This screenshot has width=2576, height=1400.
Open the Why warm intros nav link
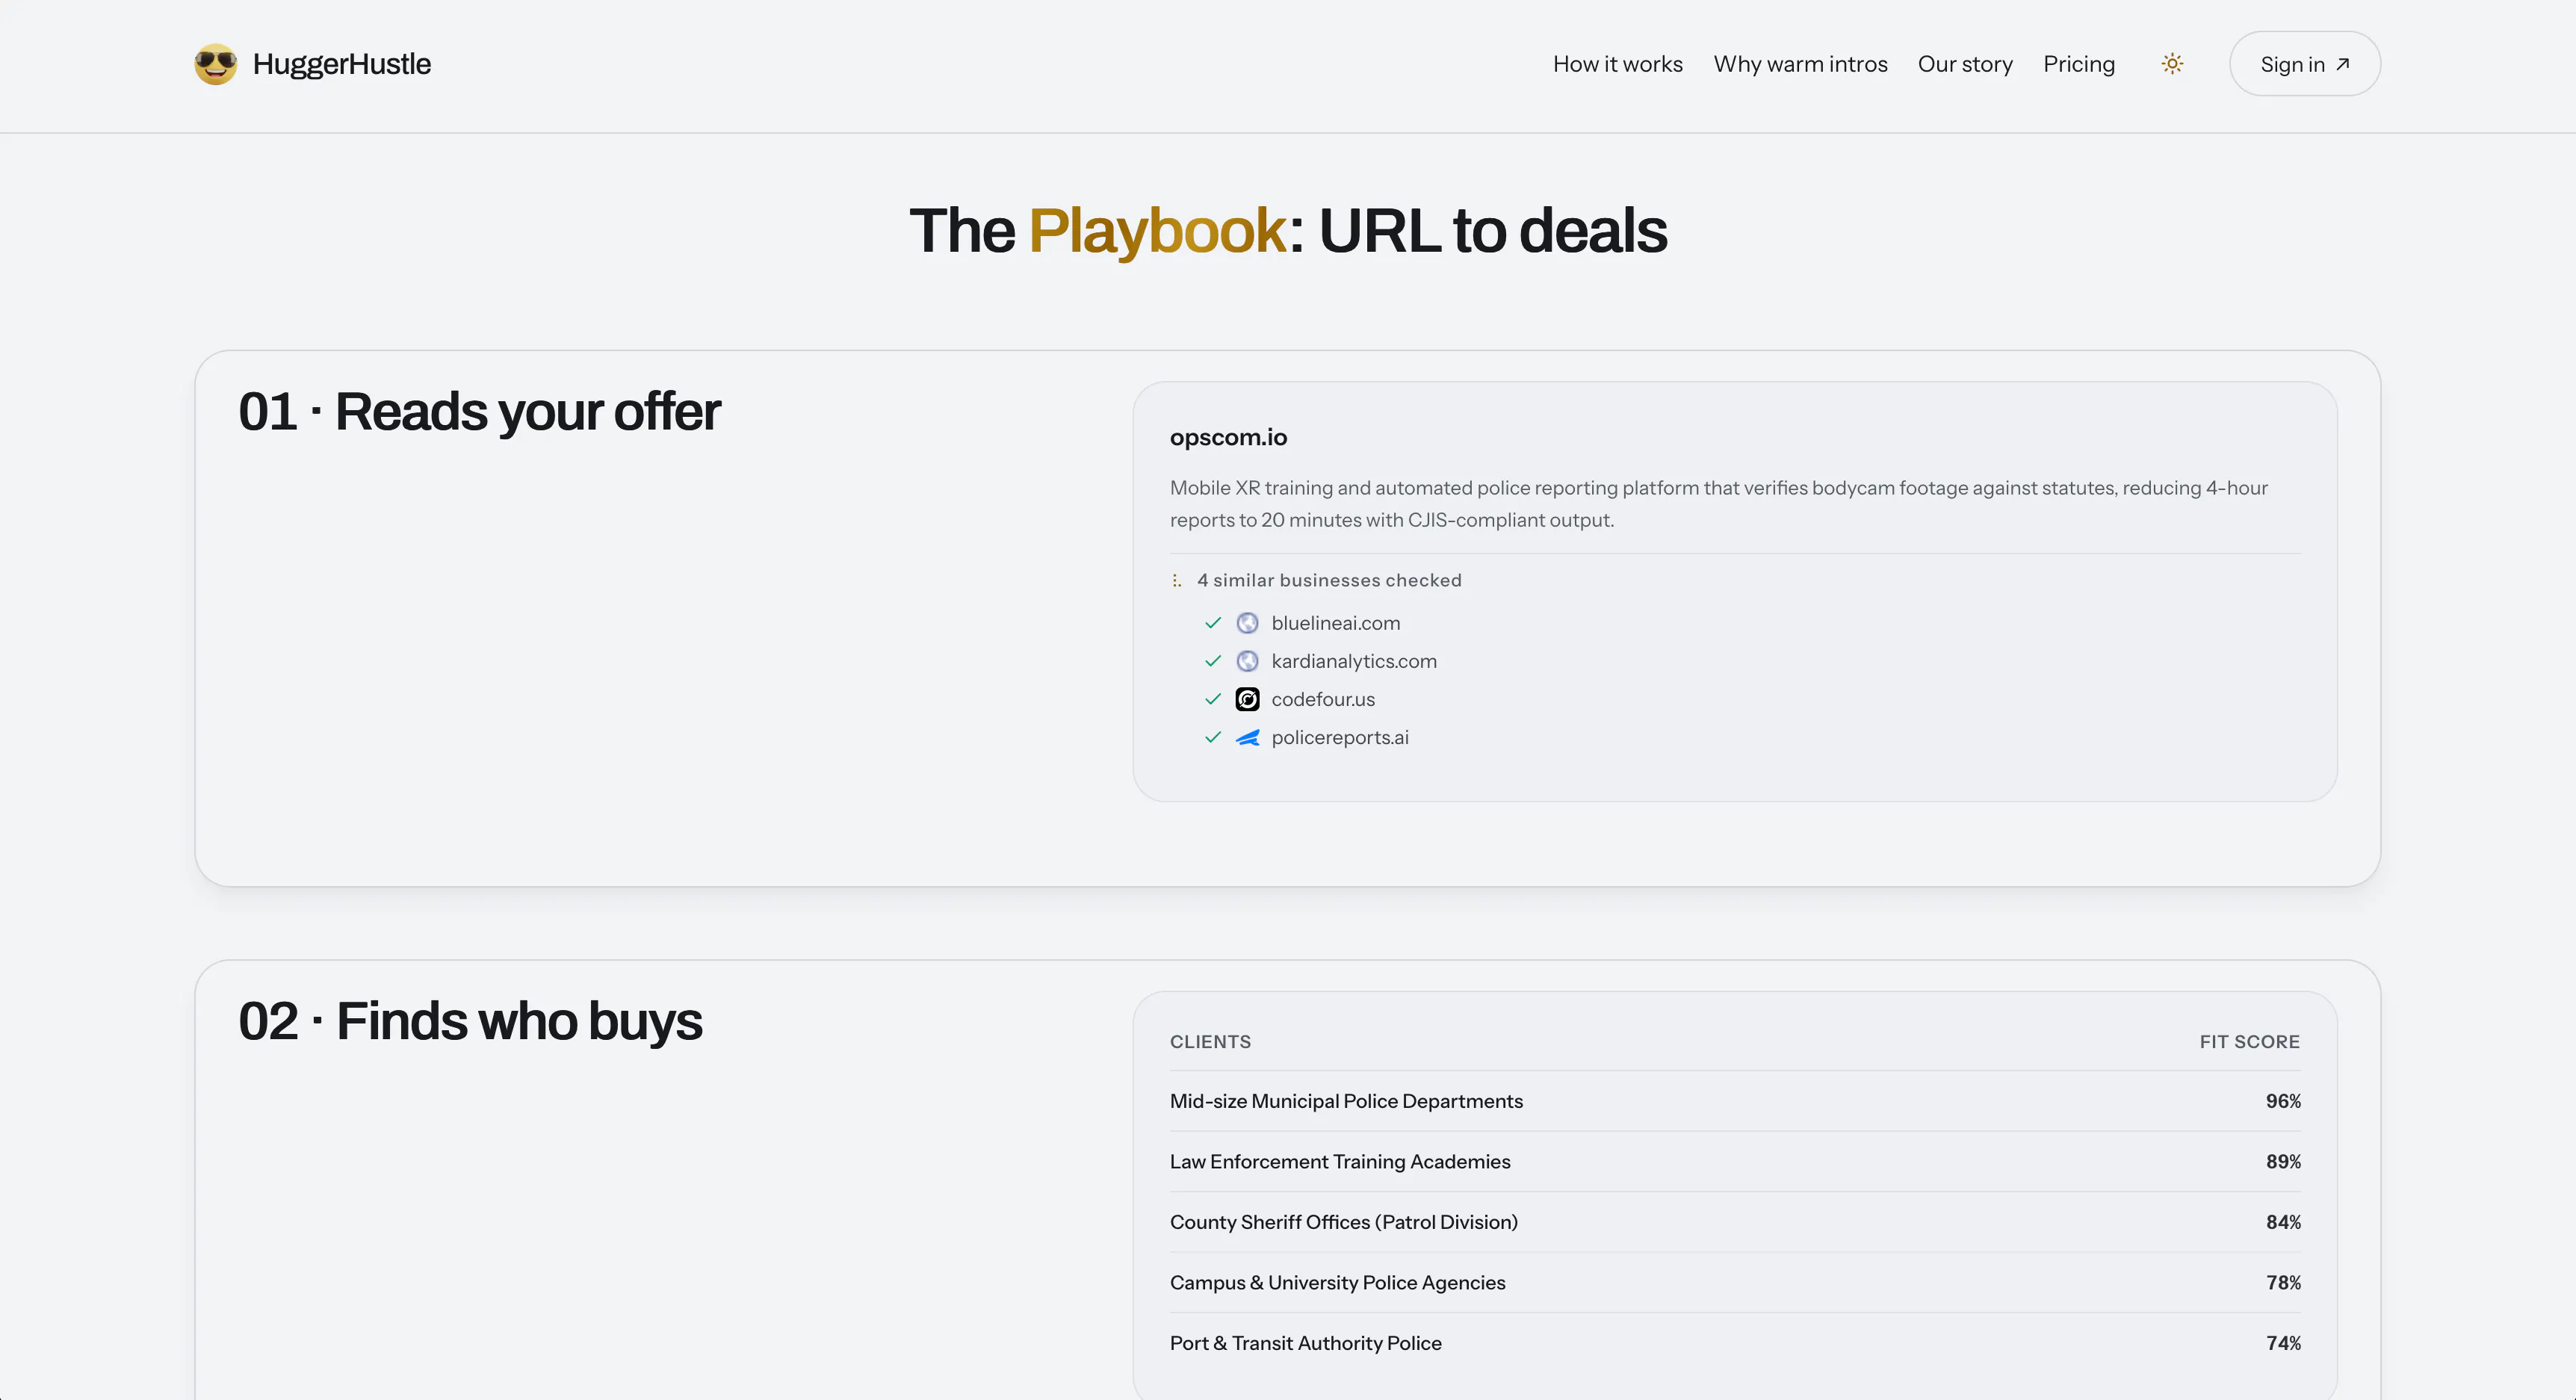click(1800, 64)
